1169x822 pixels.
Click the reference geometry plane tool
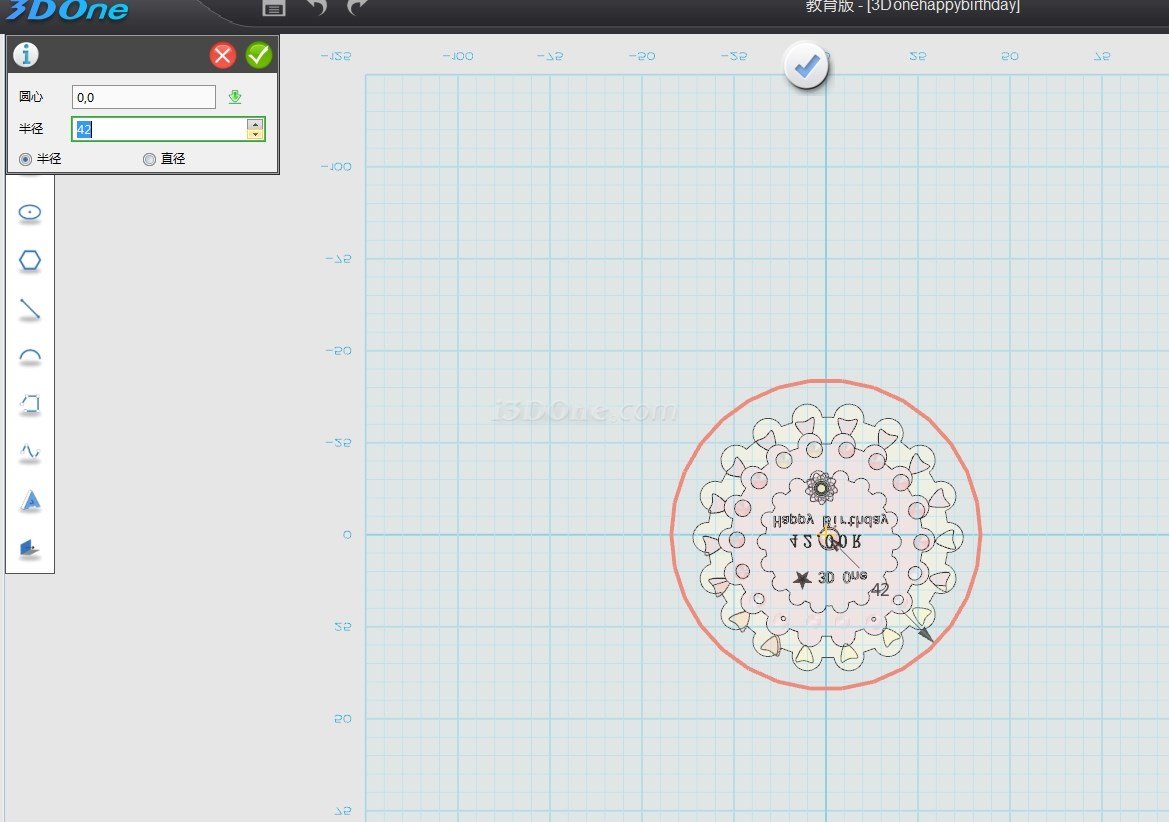pos(30,548)
